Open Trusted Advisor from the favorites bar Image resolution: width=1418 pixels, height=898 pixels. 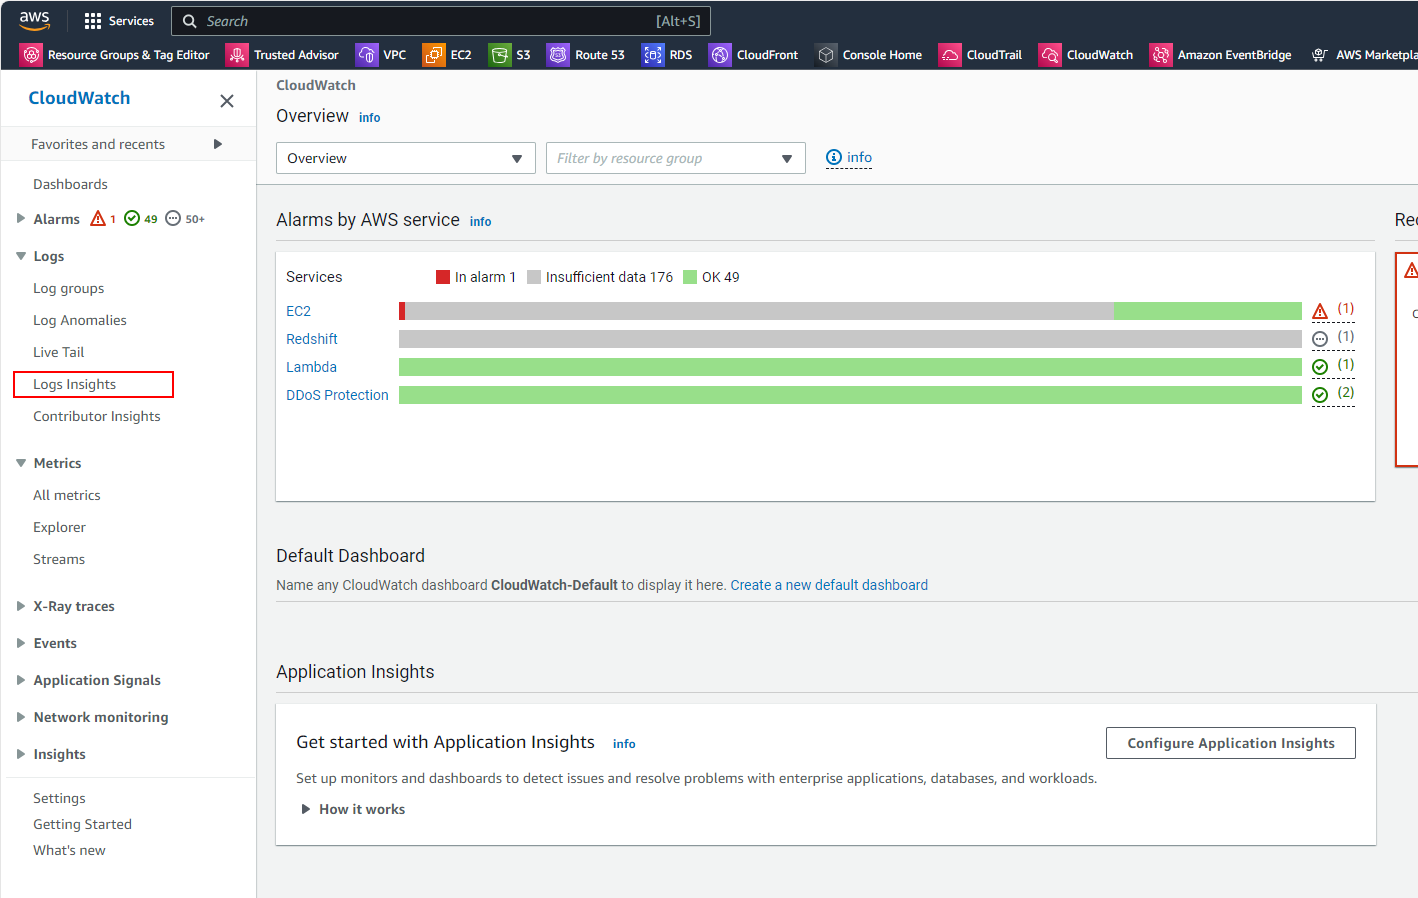283,55
